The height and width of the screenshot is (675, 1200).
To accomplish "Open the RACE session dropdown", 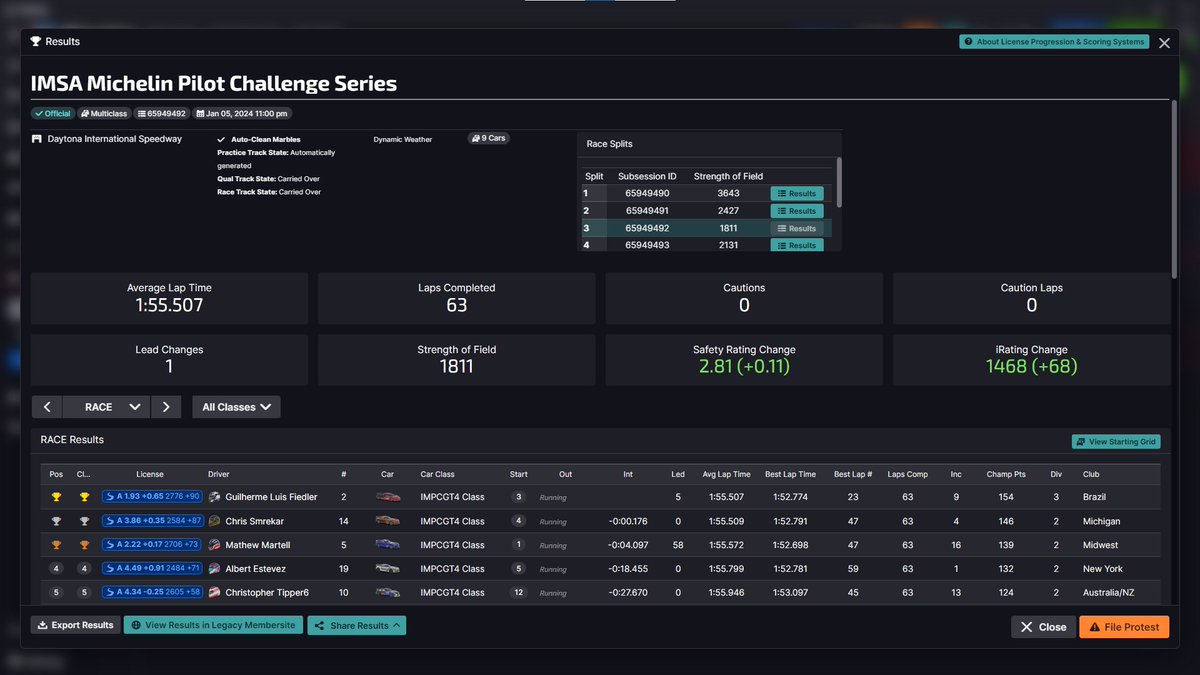I will [106, 407].
